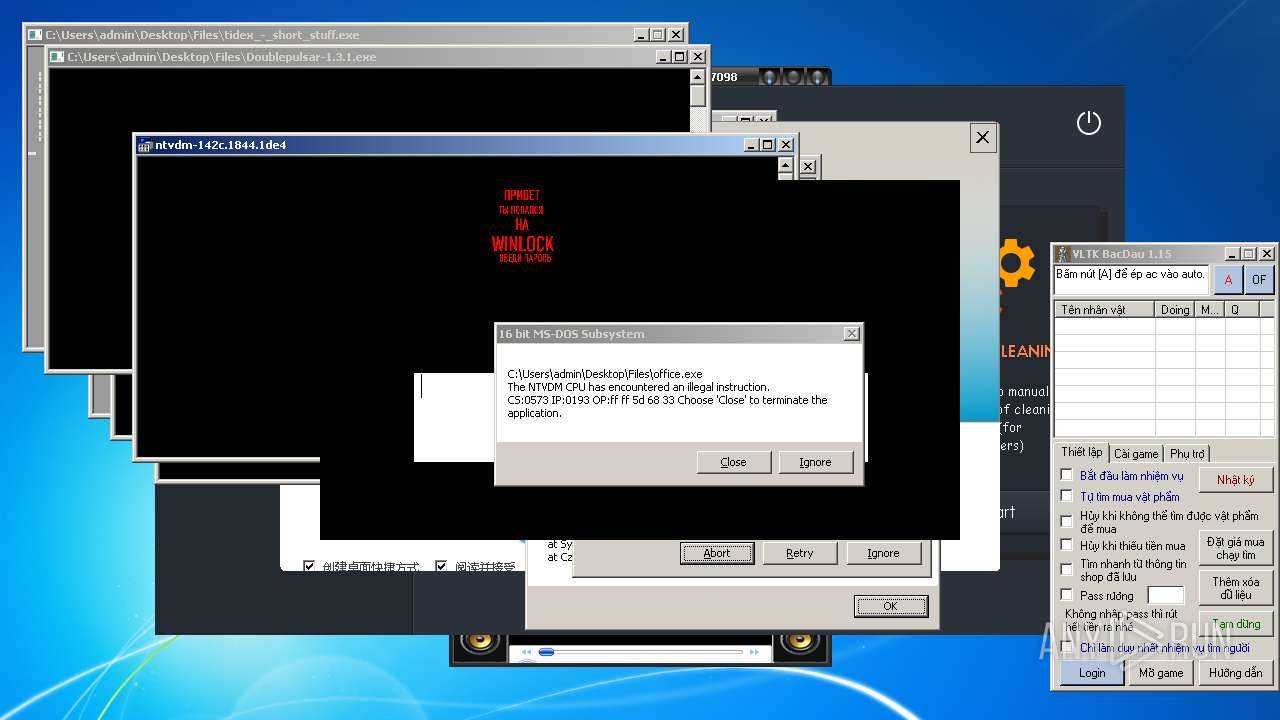
Task: Click ntvdm console scroll-up arrow
Action: point(786,165)
